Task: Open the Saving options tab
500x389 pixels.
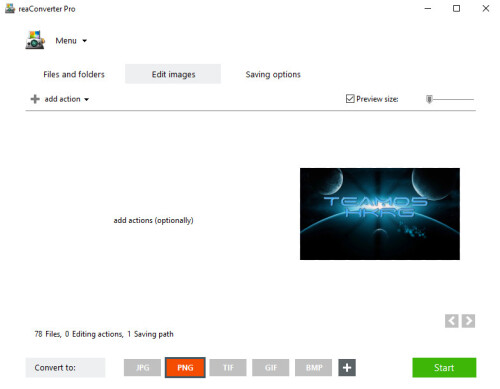Action: [273, 74]
